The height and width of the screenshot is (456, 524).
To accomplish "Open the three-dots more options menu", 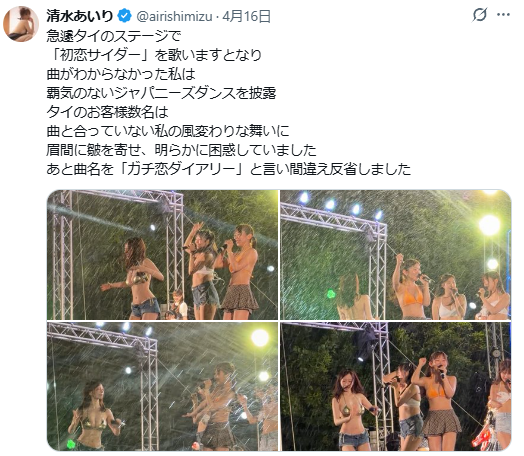I will (503, 15).
